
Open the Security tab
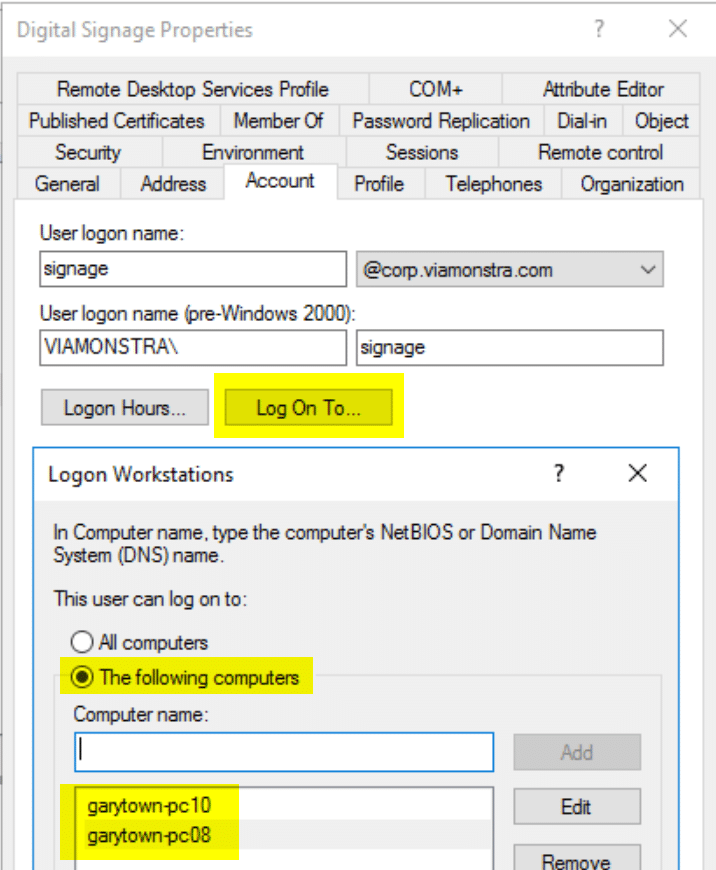tap(88, 153)
